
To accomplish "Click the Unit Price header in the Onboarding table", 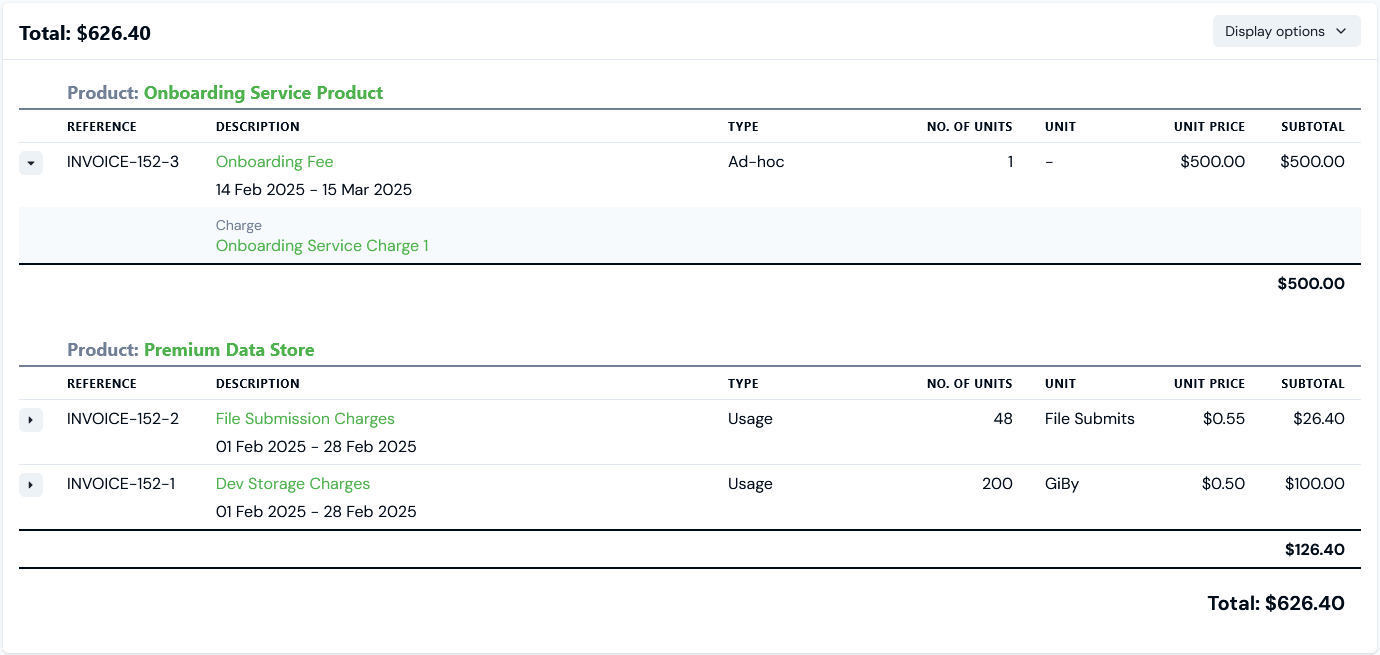I will [1209, 127].
